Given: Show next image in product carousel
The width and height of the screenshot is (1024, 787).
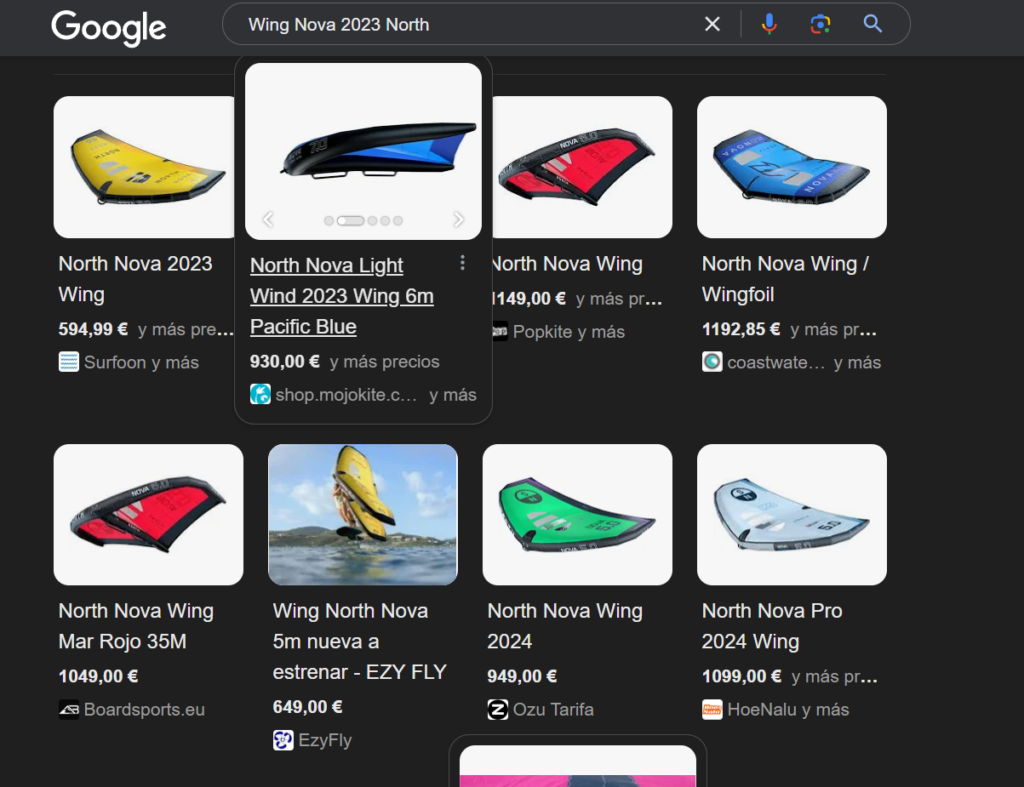Looking at the screenshot, I should point(458,220).
